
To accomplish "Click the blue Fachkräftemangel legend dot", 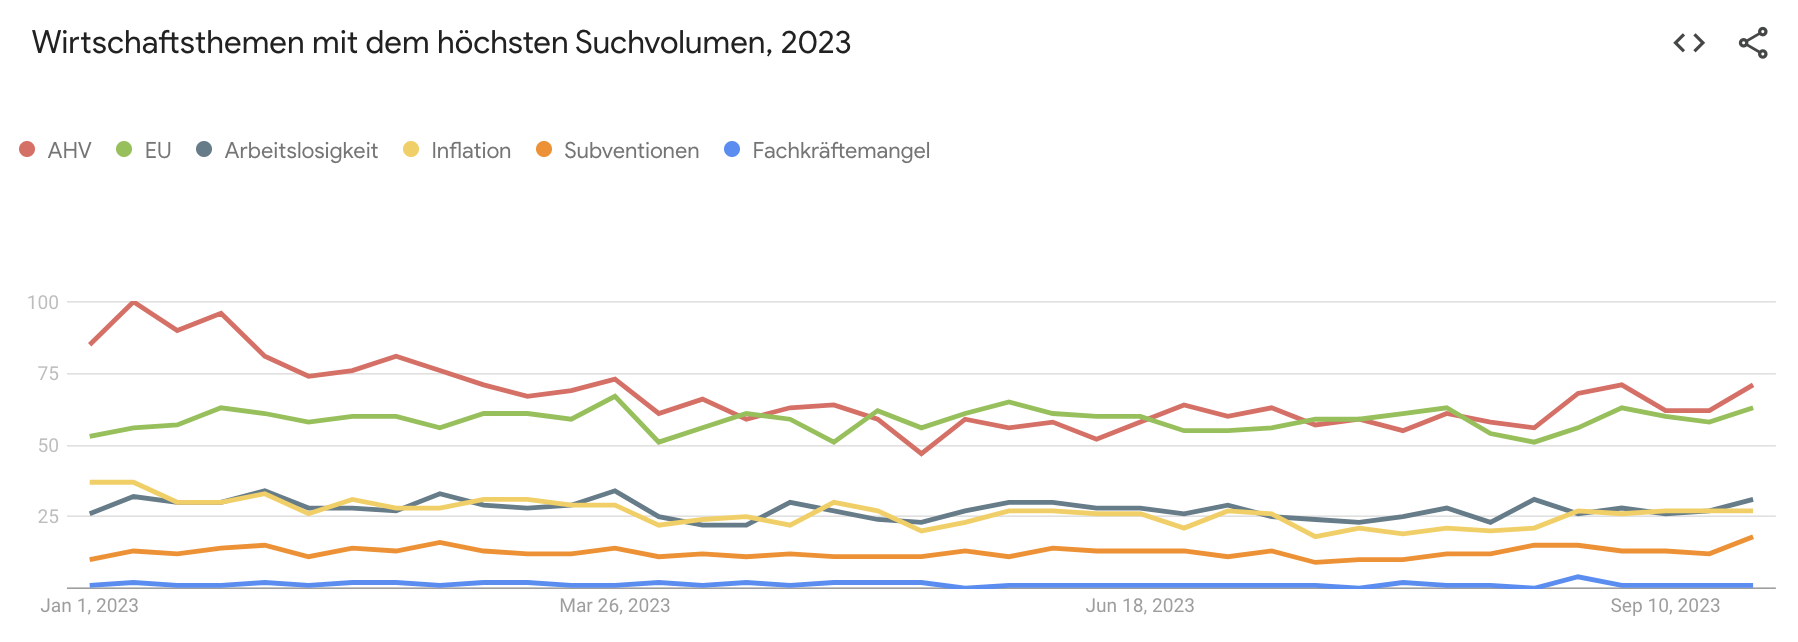I will 732,150.
